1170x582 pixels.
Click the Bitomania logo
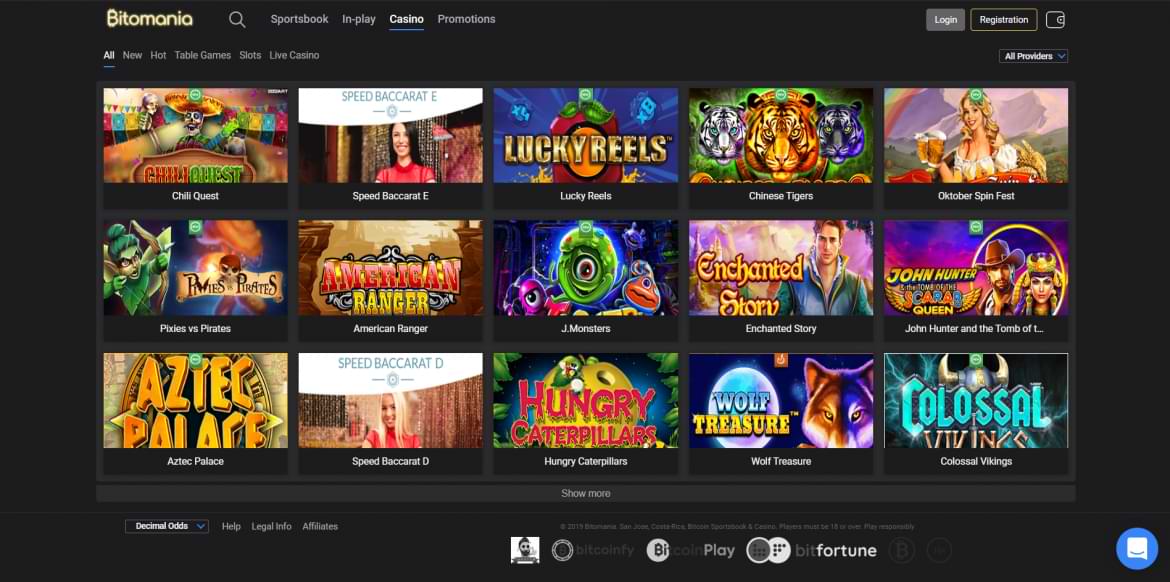click(149, 19)
